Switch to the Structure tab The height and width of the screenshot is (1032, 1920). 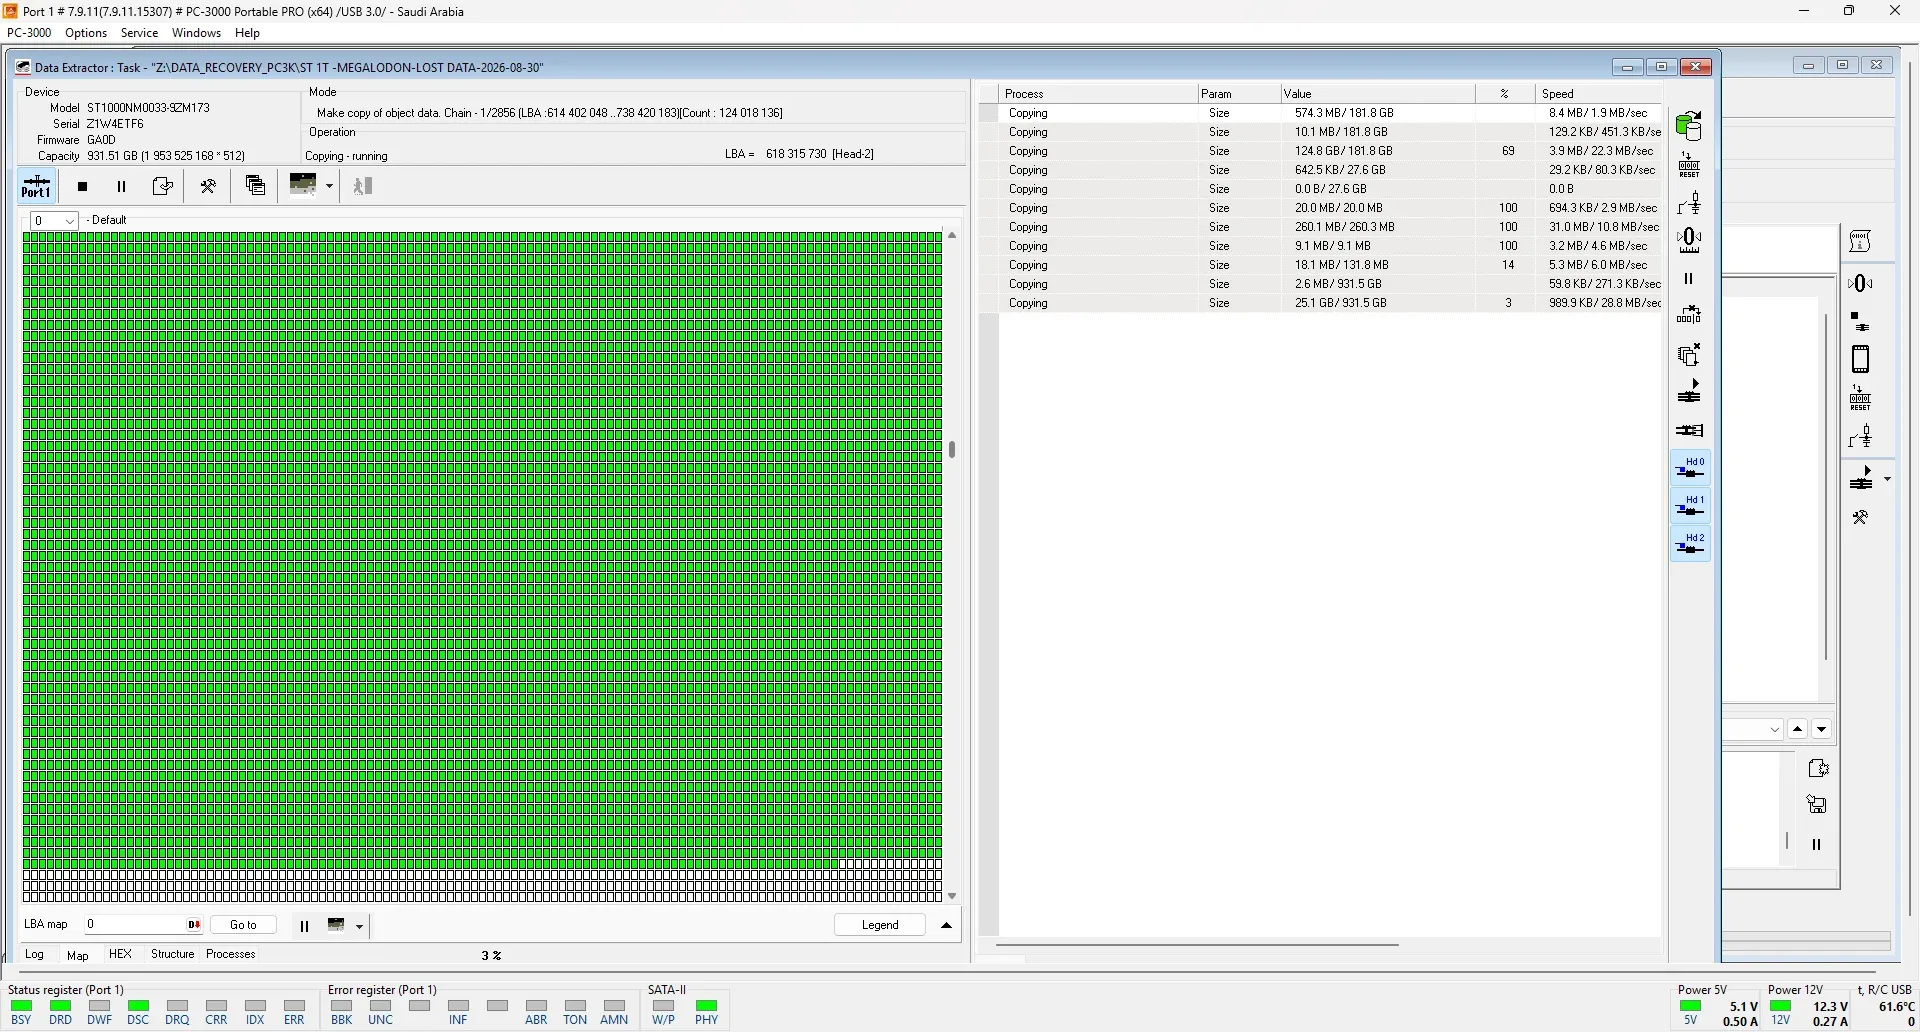coord(173,955)
